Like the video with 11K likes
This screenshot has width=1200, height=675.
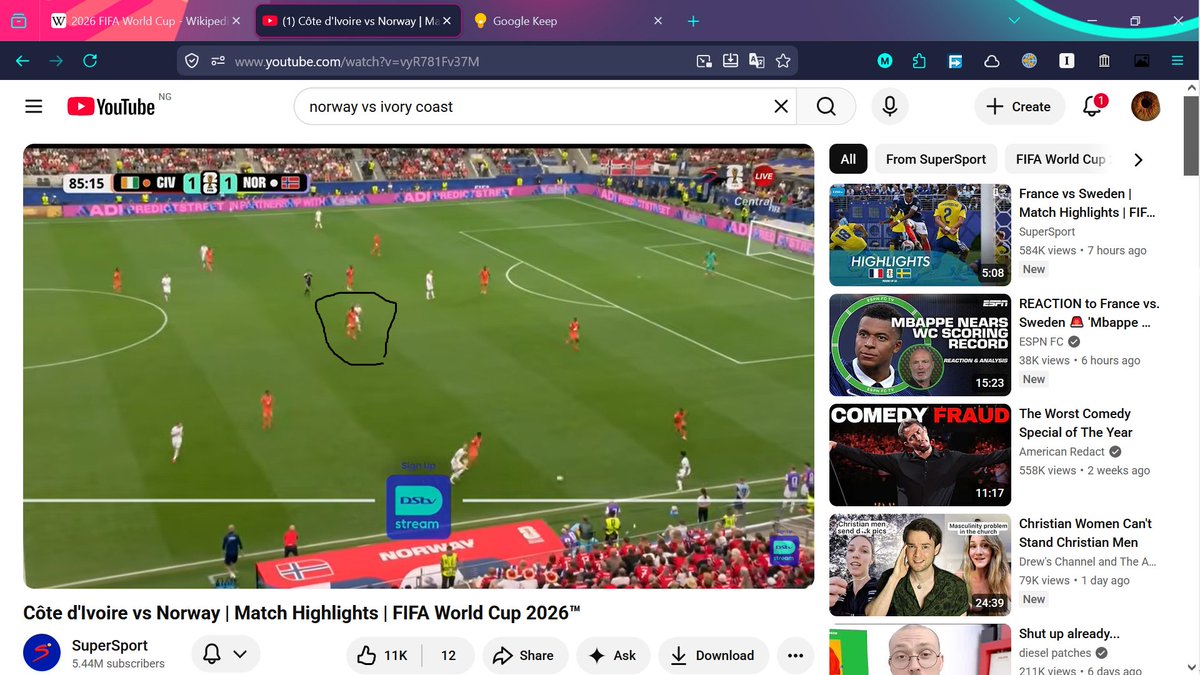385,655
